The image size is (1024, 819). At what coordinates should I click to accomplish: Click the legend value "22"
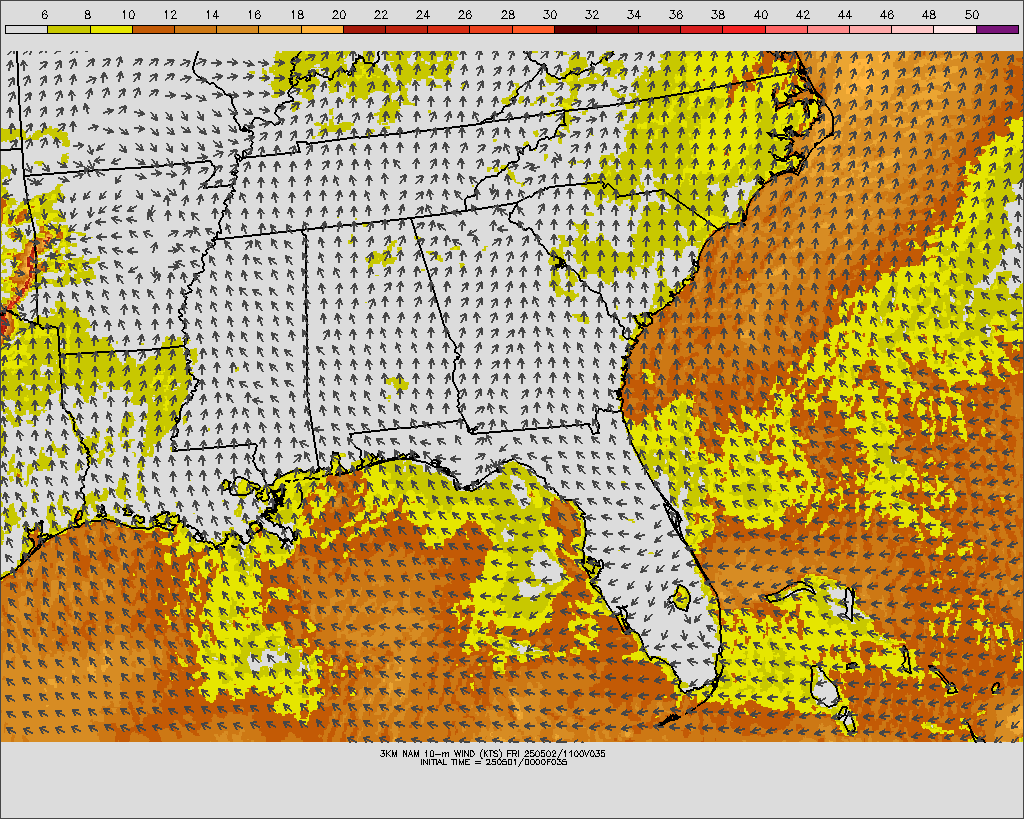pyautogui.click(x=381, y=14)
